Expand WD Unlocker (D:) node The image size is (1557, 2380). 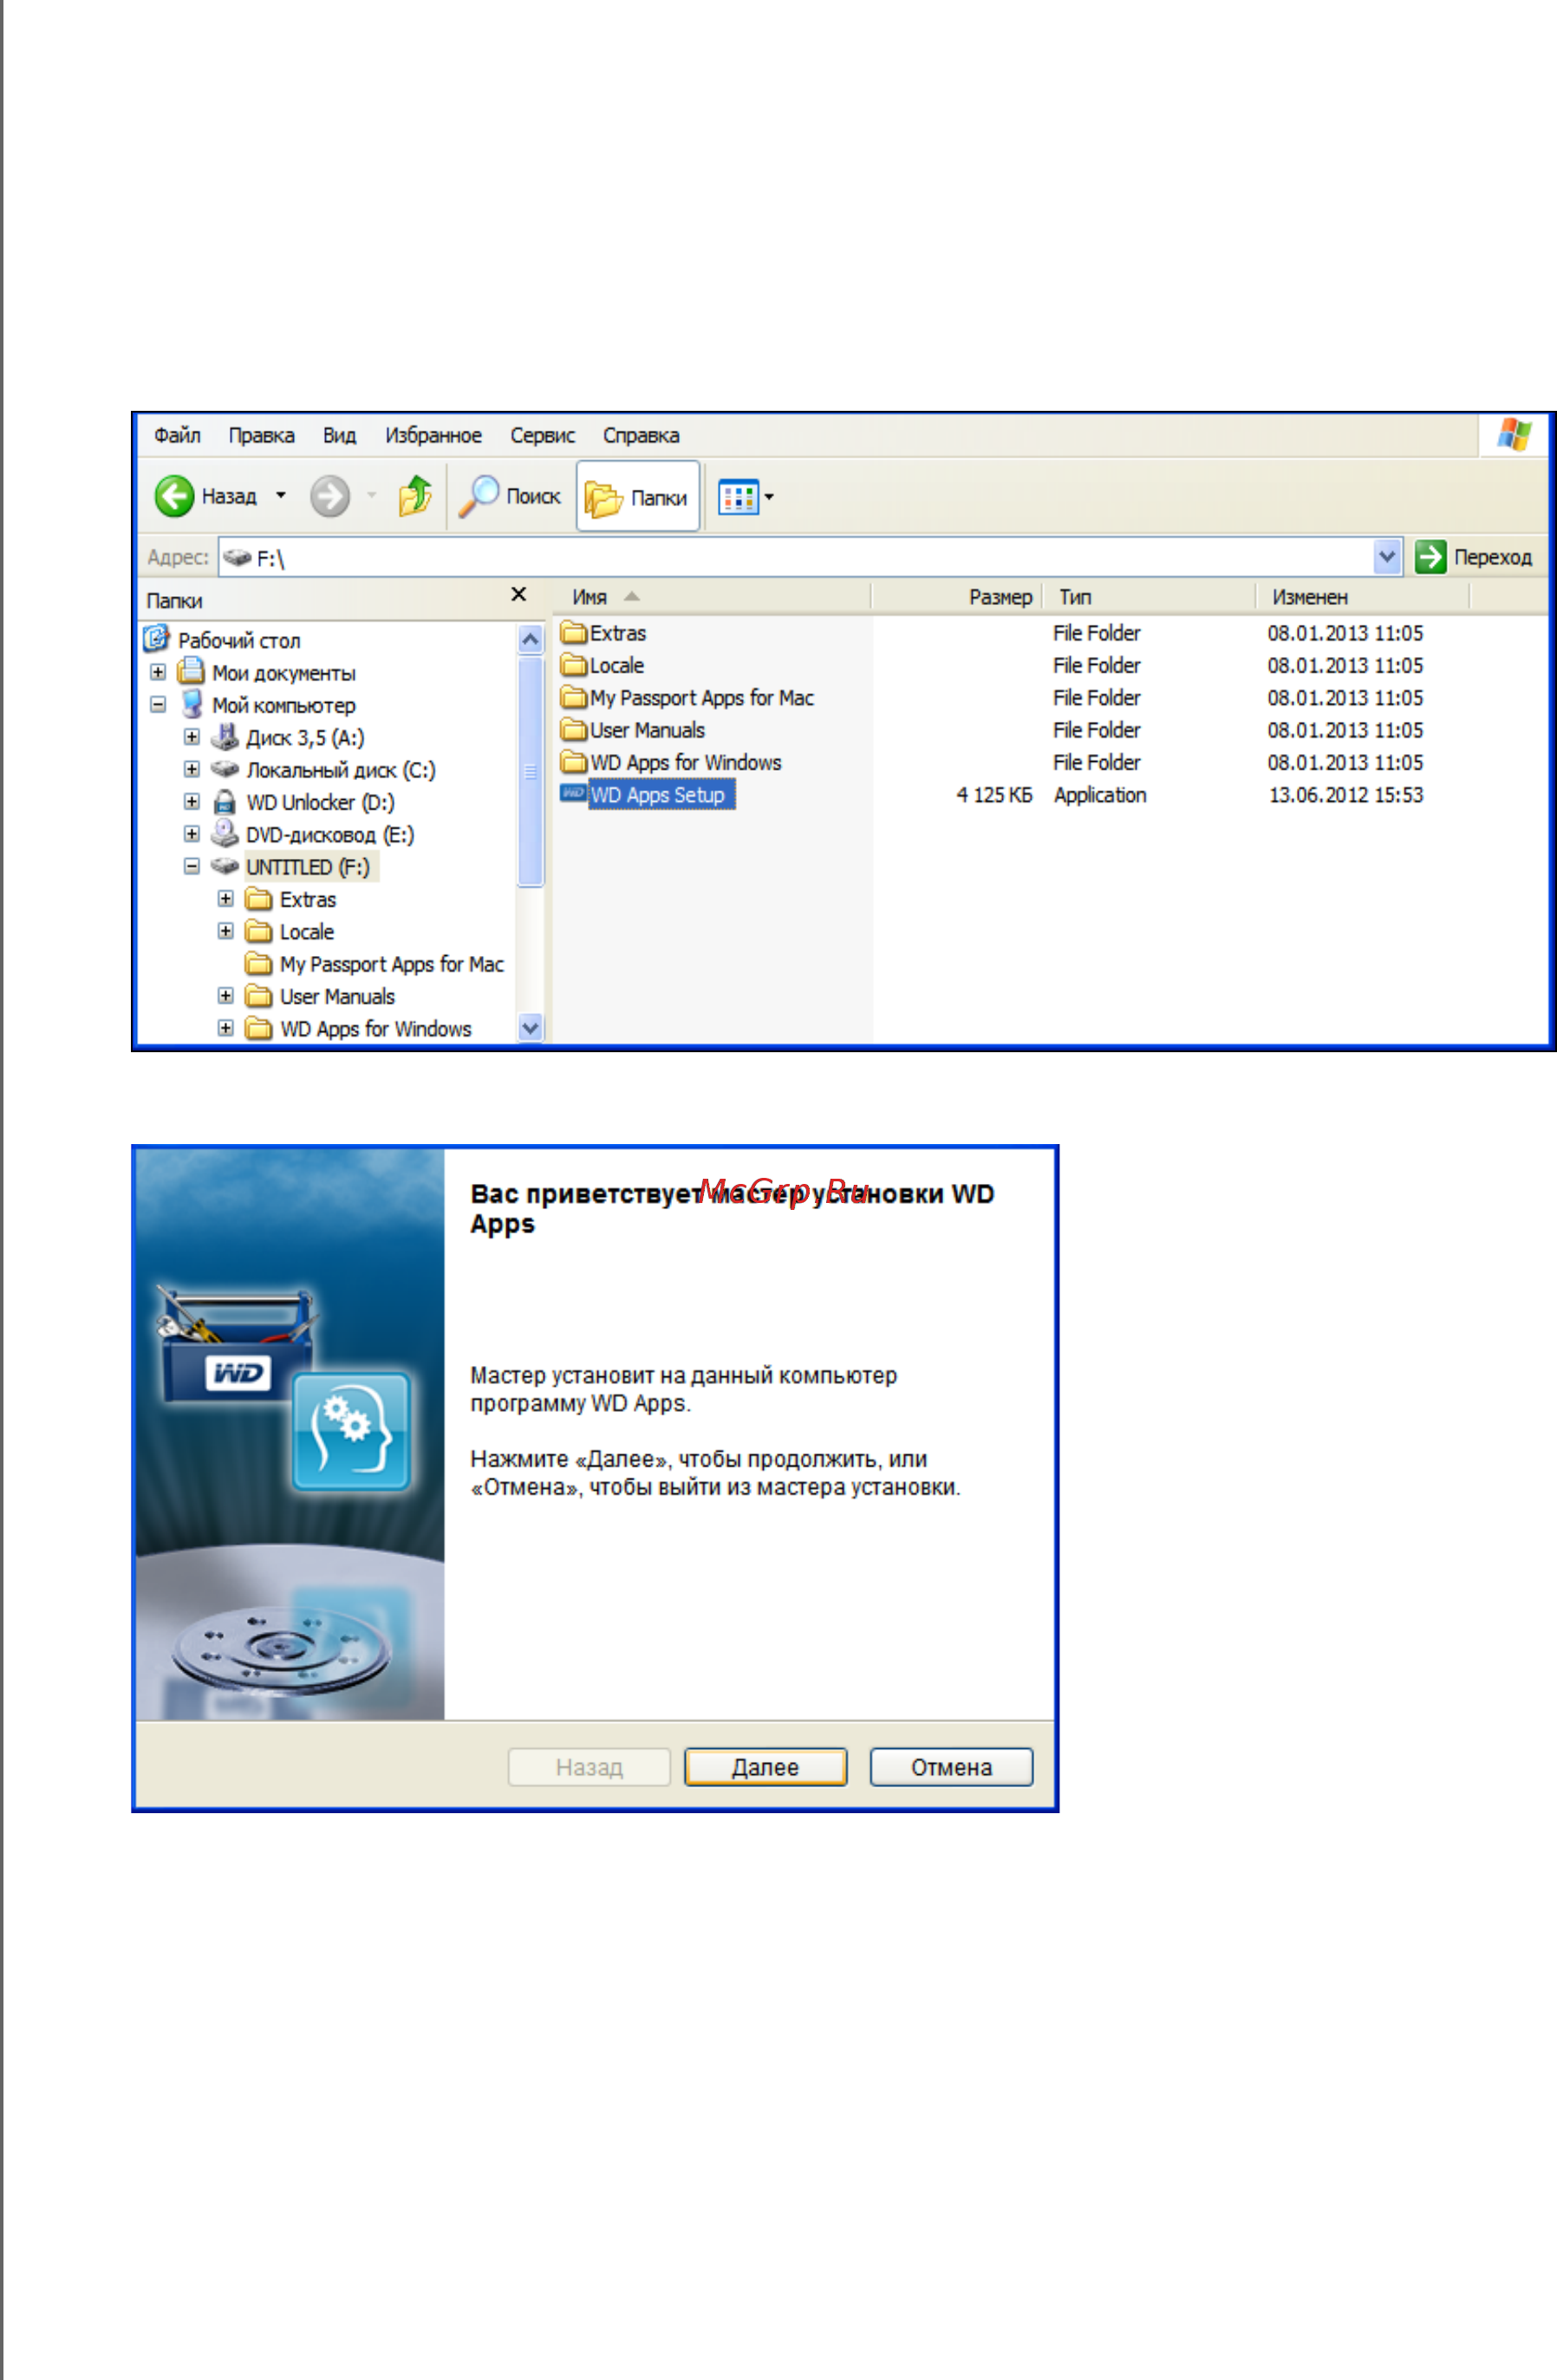click(x=192, y=802)
